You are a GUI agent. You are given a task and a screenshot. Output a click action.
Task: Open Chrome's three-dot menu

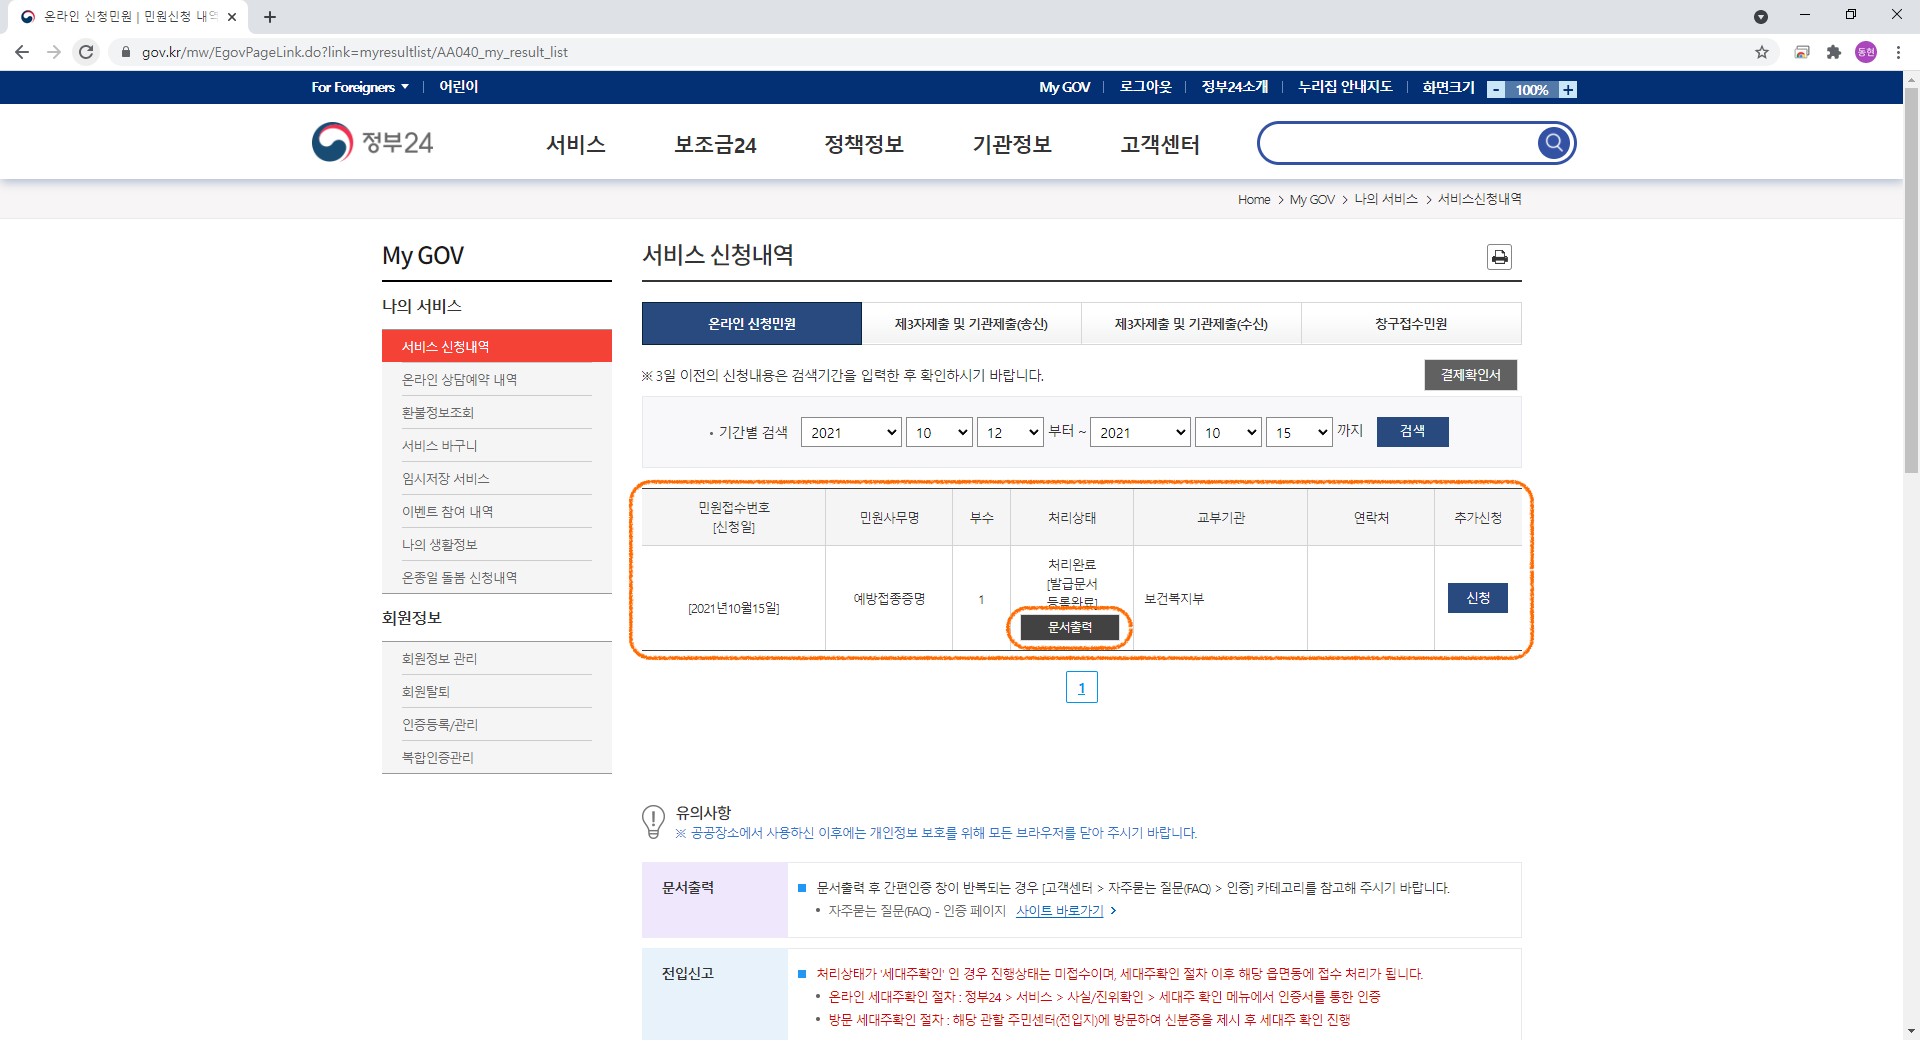coord(1898,52)
